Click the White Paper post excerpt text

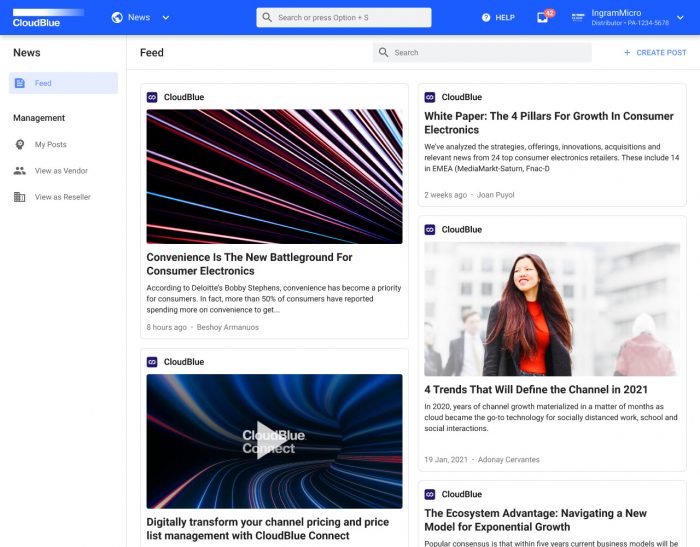coord(552,158)
